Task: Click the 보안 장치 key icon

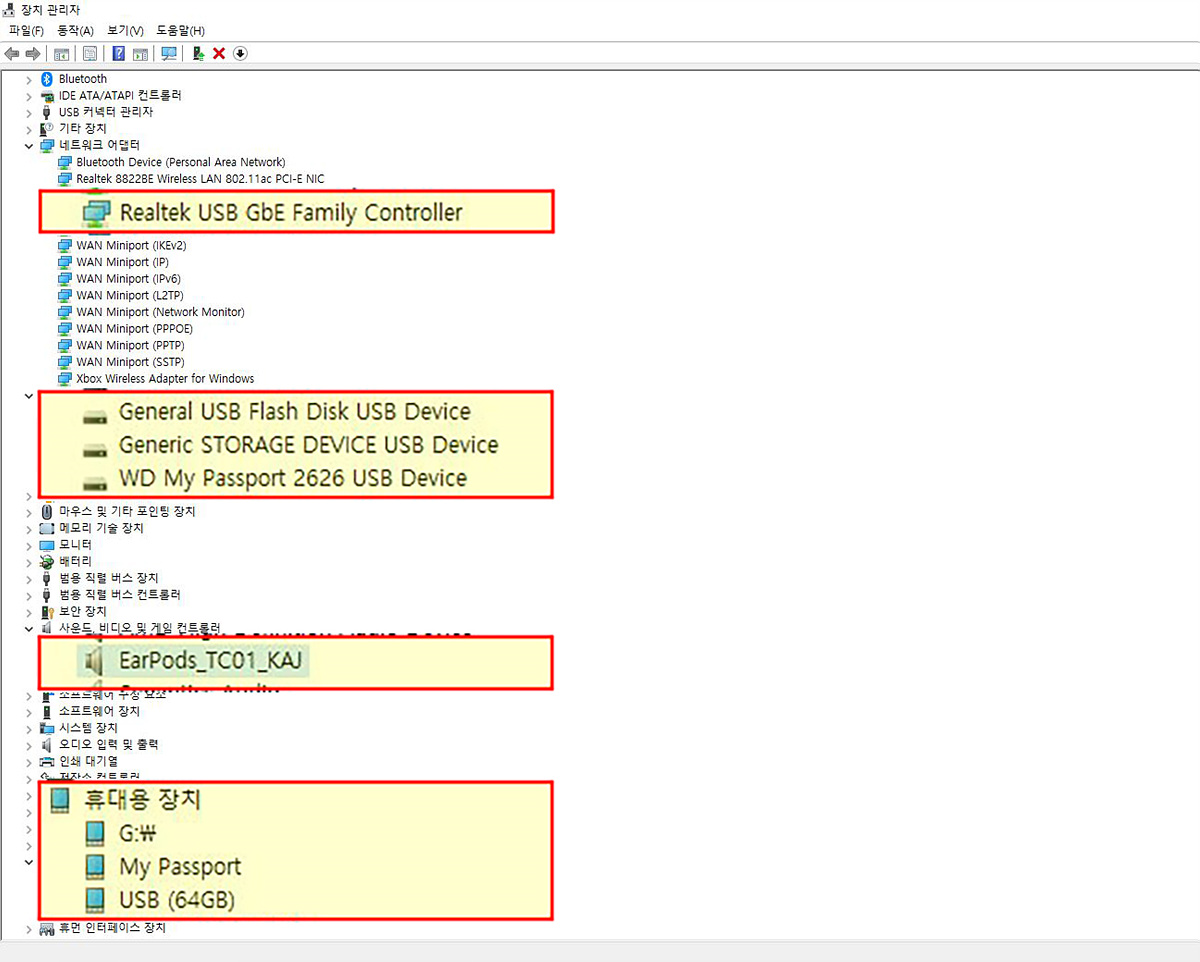Action: click(46, 611)
